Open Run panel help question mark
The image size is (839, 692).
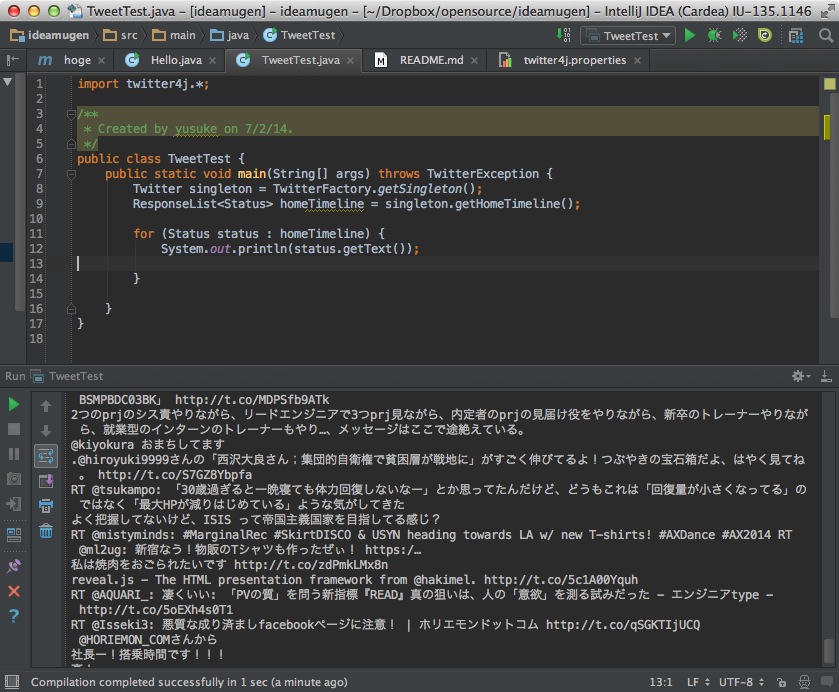[x=14, y=615]
